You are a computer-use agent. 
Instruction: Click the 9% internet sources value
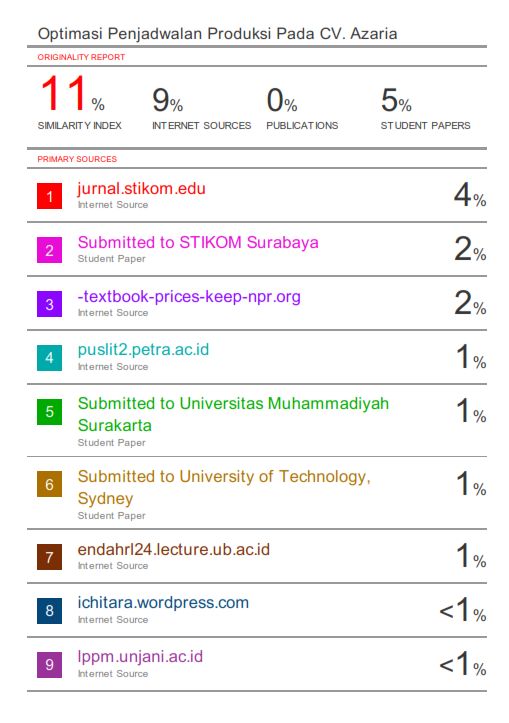168,100
